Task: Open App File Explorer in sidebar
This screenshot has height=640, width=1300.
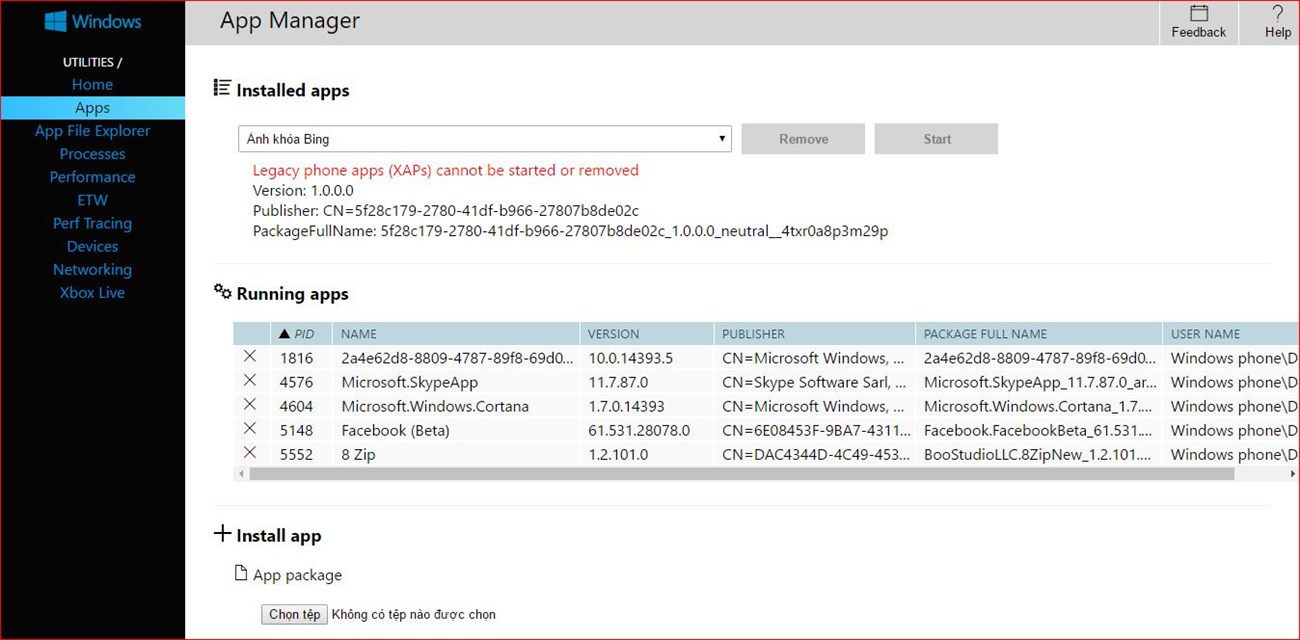Action: coord(92,131)
